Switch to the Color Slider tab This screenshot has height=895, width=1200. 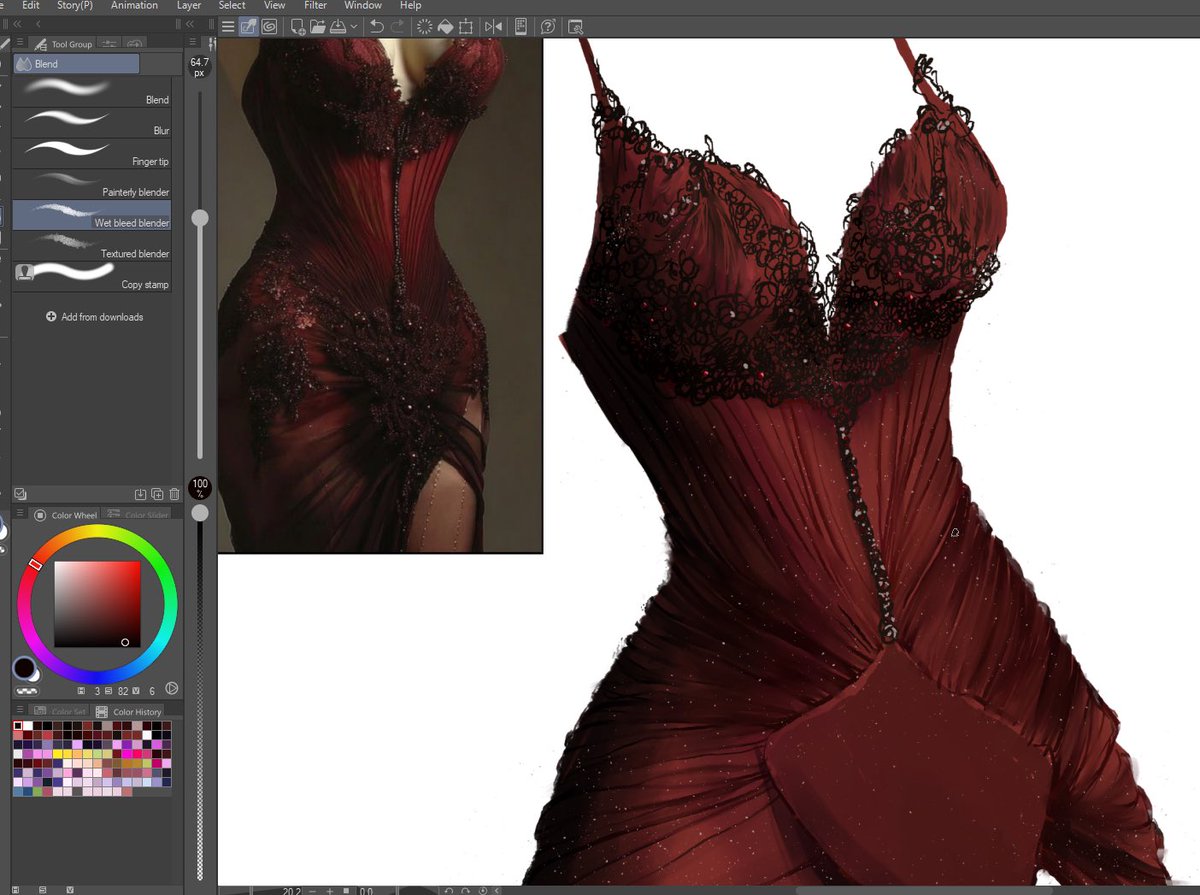pyautogui.click(x=137, y=515)
